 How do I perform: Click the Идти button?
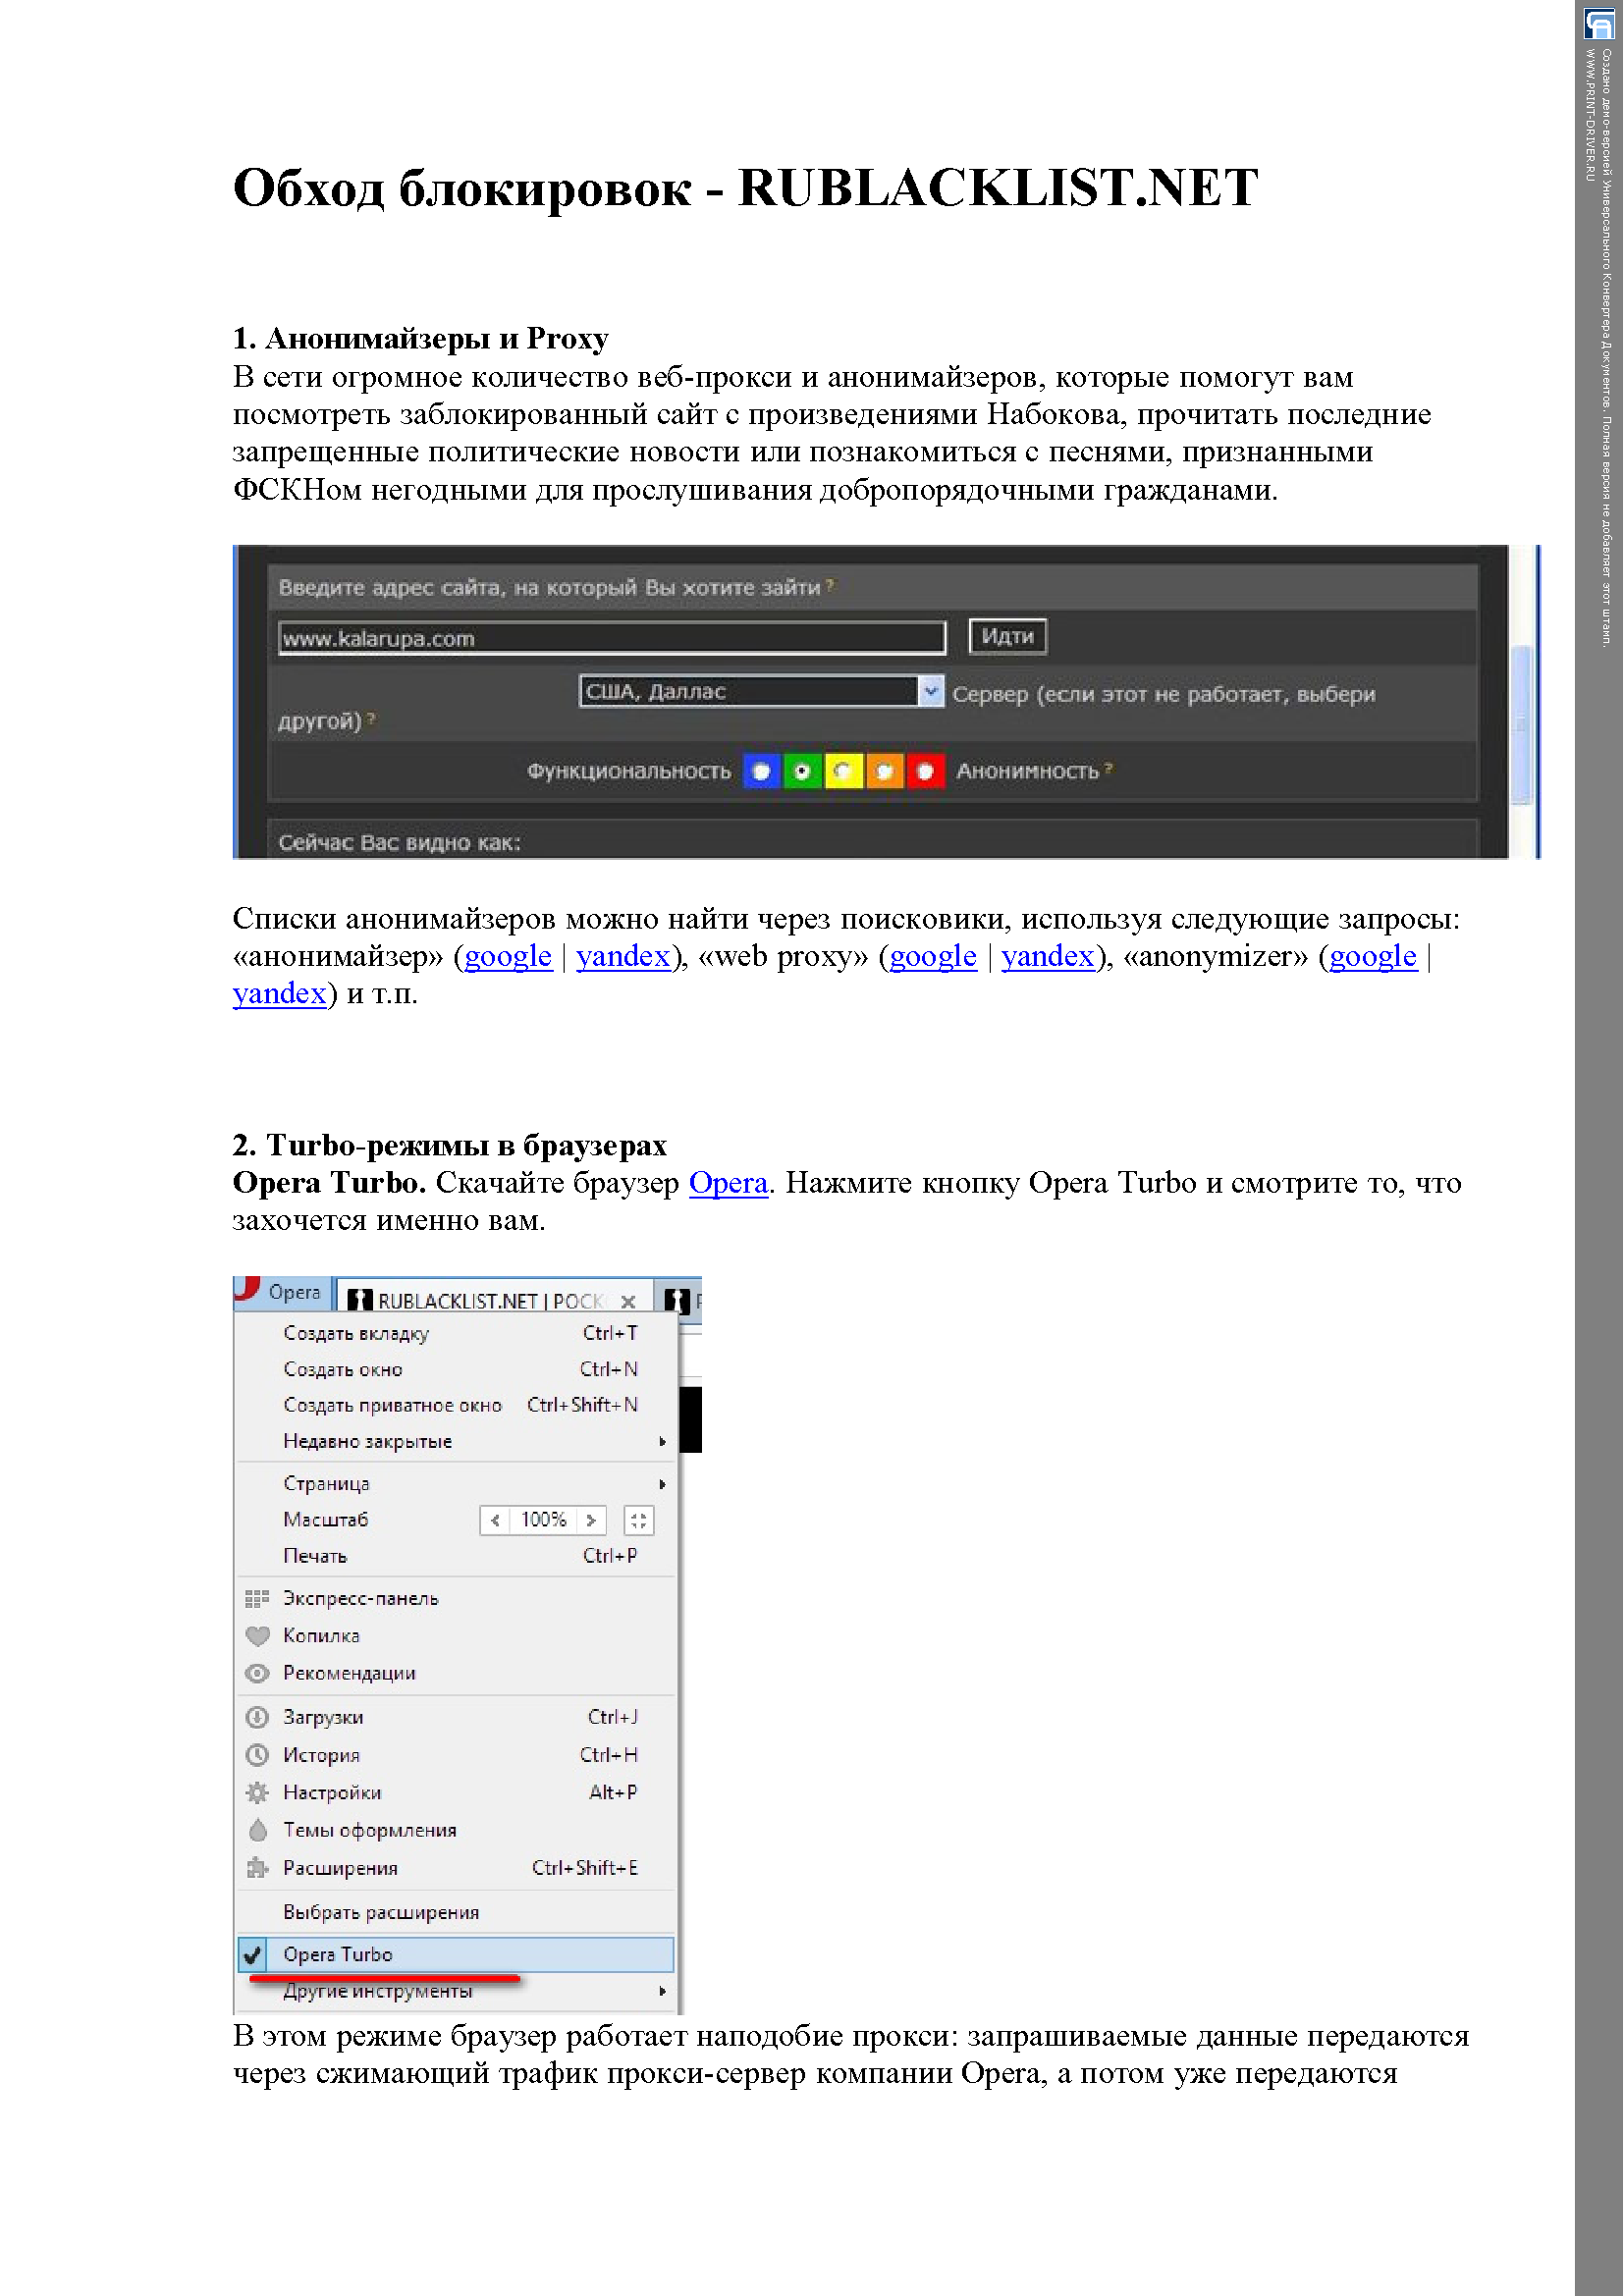click(1008, 637)
